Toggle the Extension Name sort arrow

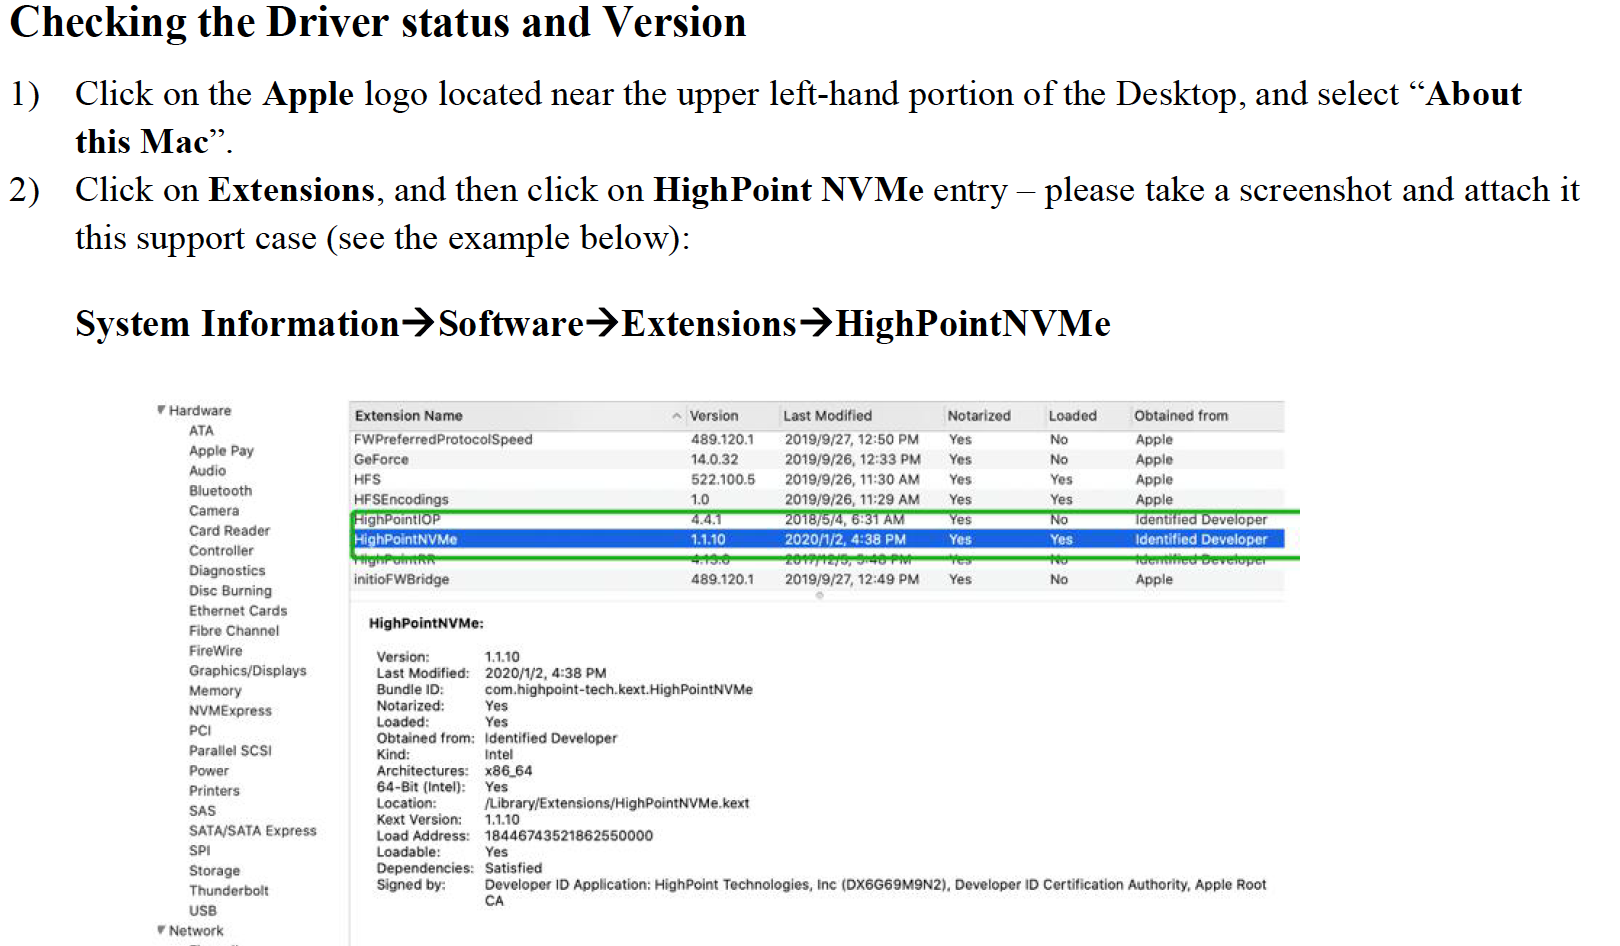pyautogui.click(x=677, y=416)
